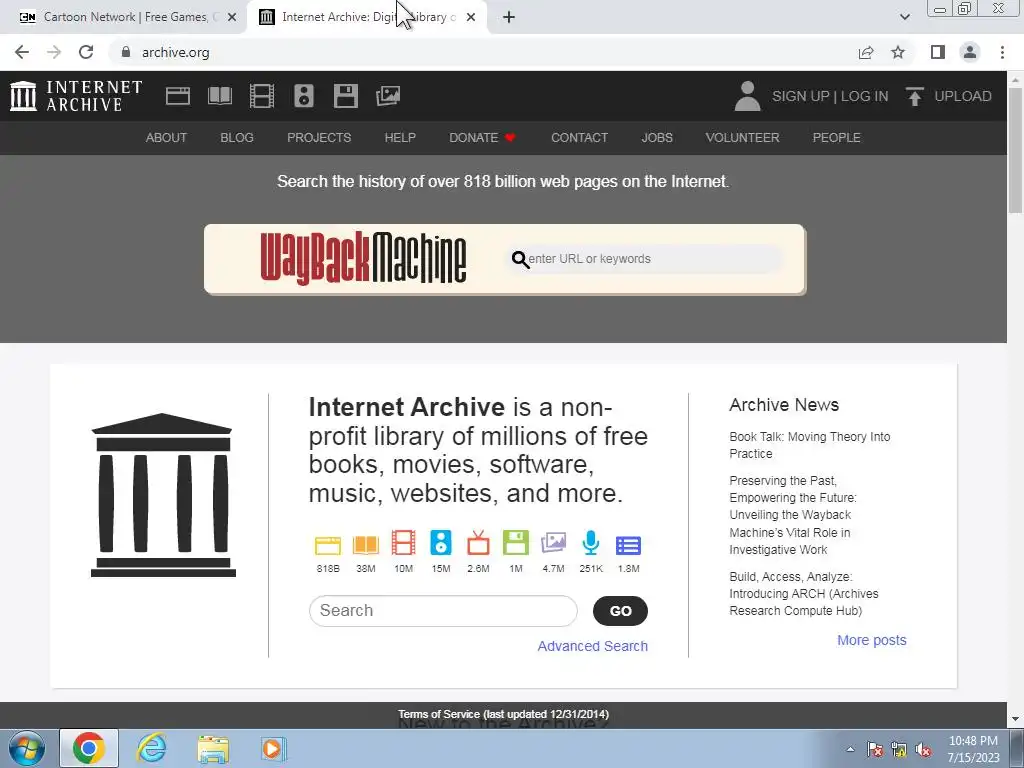Select the green software floppy icon 1M

pyautogui.click(x=516, y=543)
